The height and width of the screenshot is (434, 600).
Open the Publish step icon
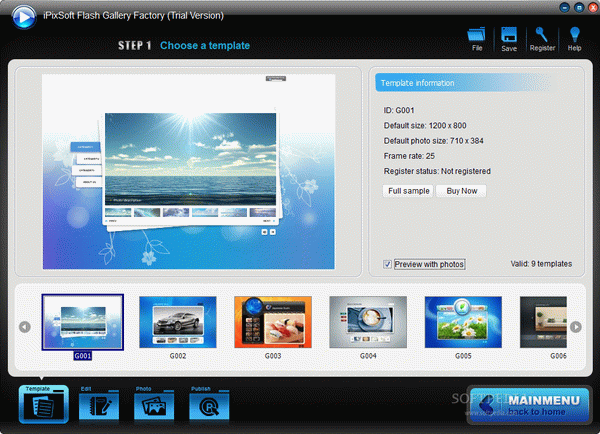pos(209,405)
